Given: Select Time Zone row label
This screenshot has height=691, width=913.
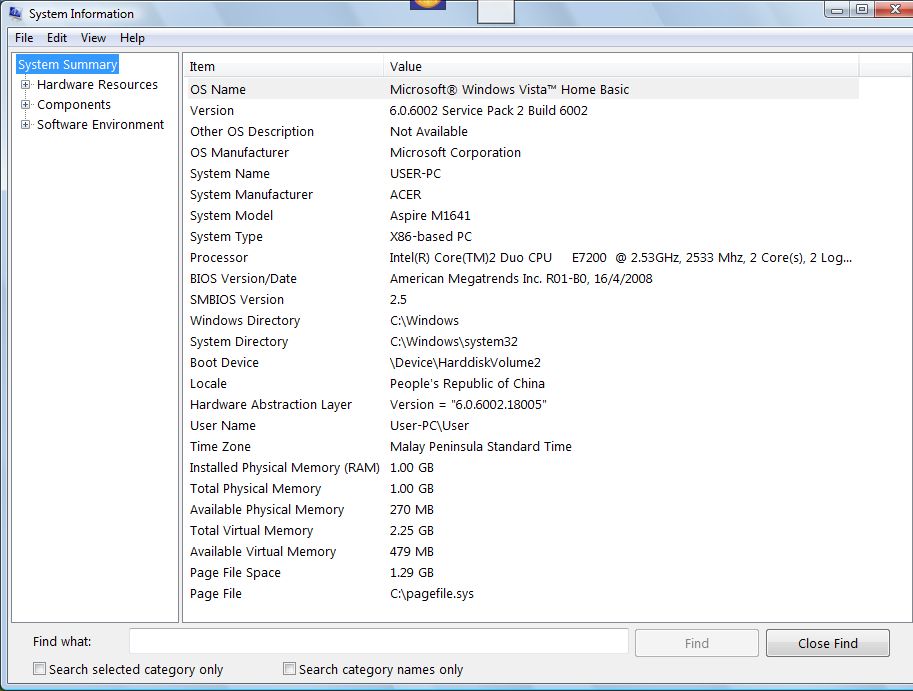Looking at the screenshot, I should tap(220, 446).
